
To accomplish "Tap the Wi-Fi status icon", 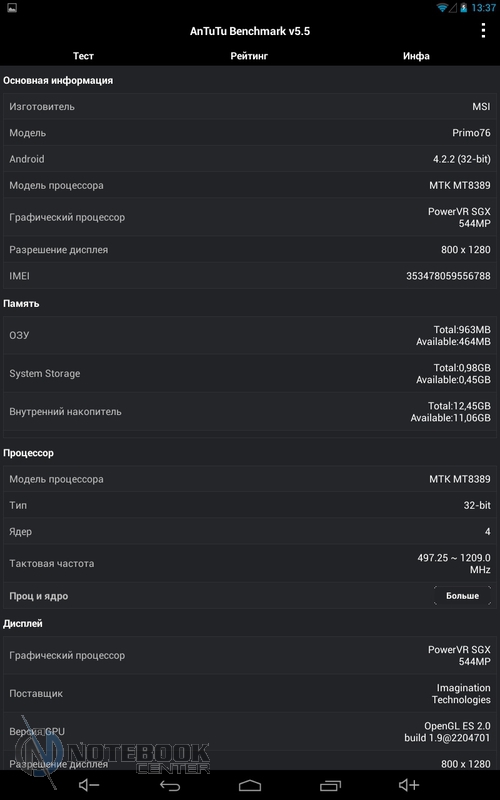I will click(x=442, y=7).
